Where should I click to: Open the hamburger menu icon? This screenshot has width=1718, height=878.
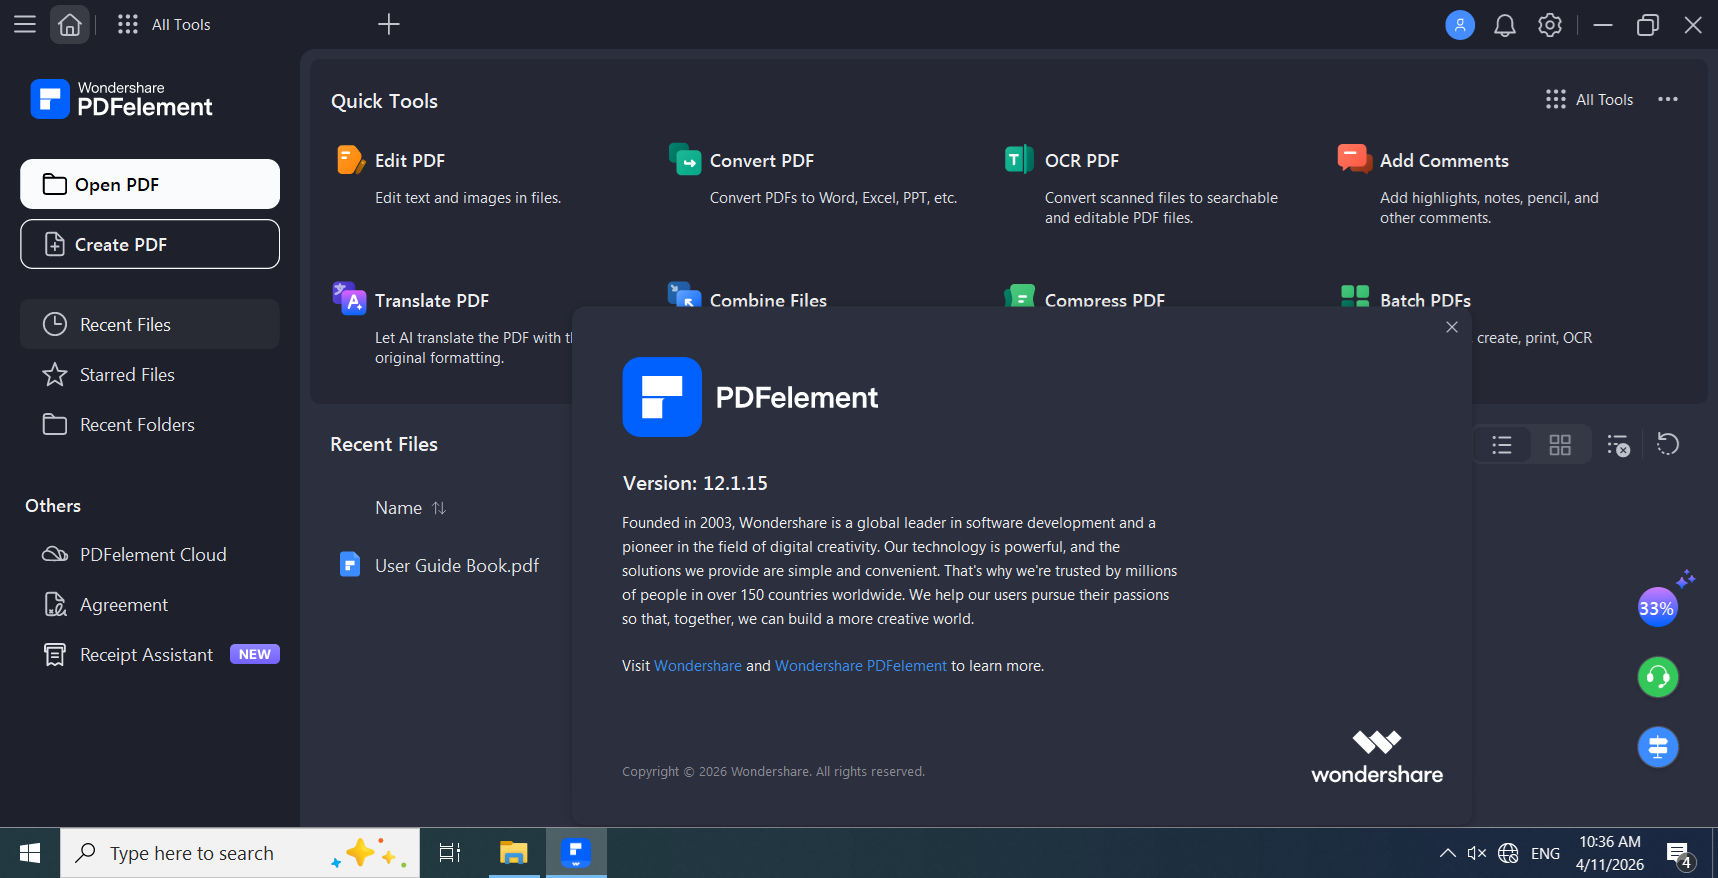25,24
